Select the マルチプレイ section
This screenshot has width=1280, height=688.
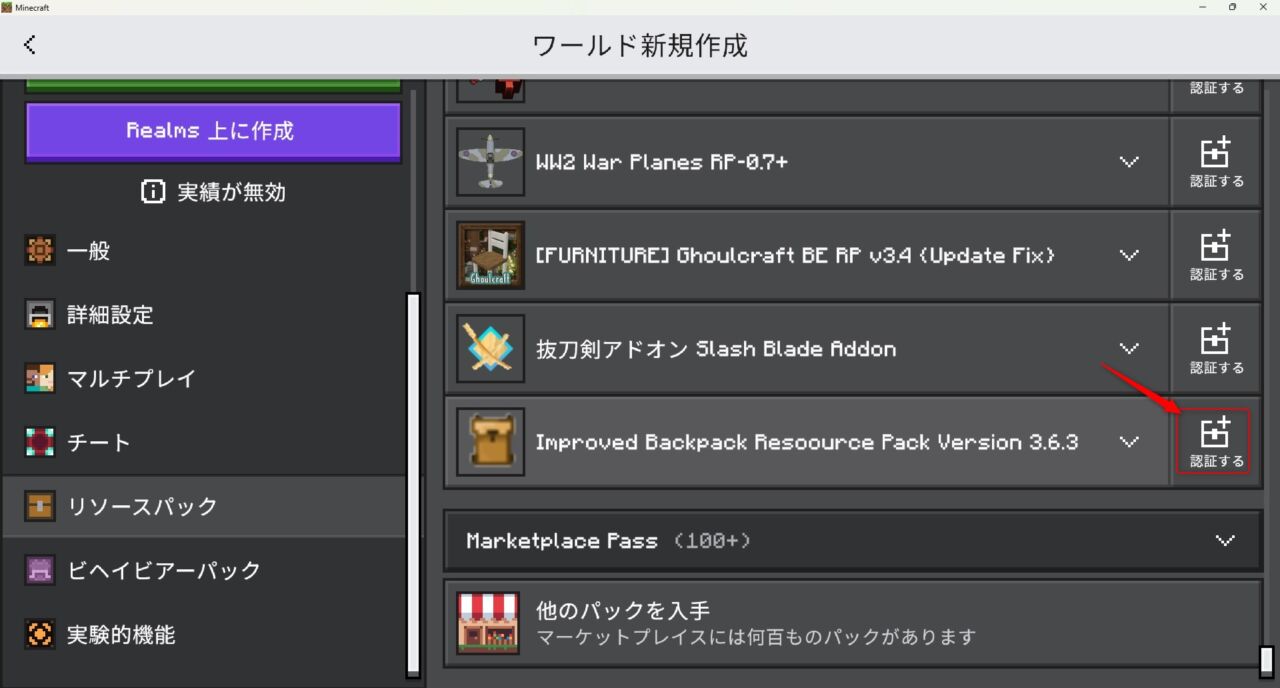pyautogui.click(x=203, y=379)
